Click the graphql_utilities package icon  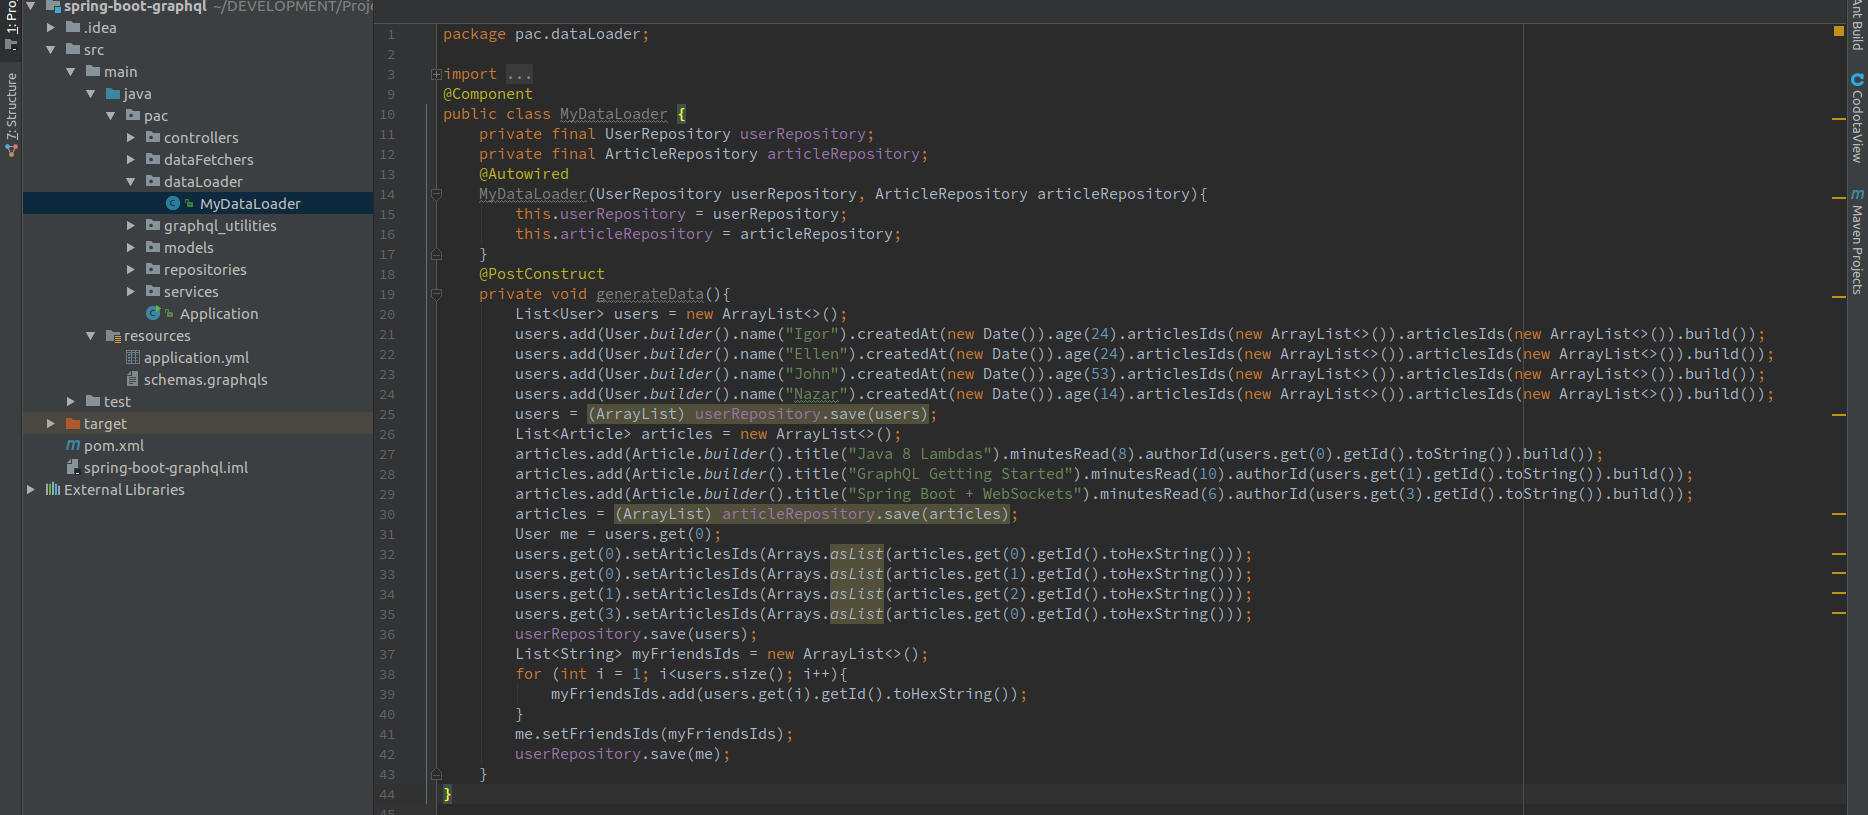point(153,225)
